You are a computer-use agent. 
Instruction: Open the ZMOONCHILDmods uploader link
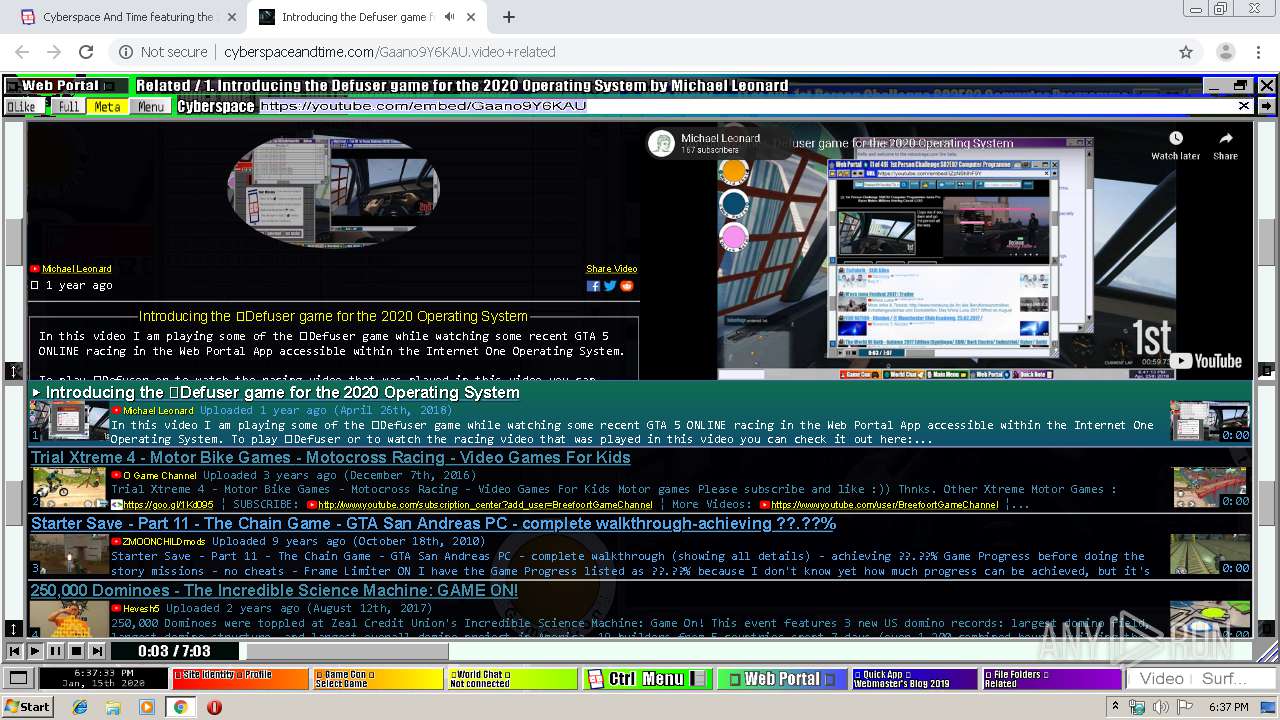pyautogui.click(x=164, y=542)
